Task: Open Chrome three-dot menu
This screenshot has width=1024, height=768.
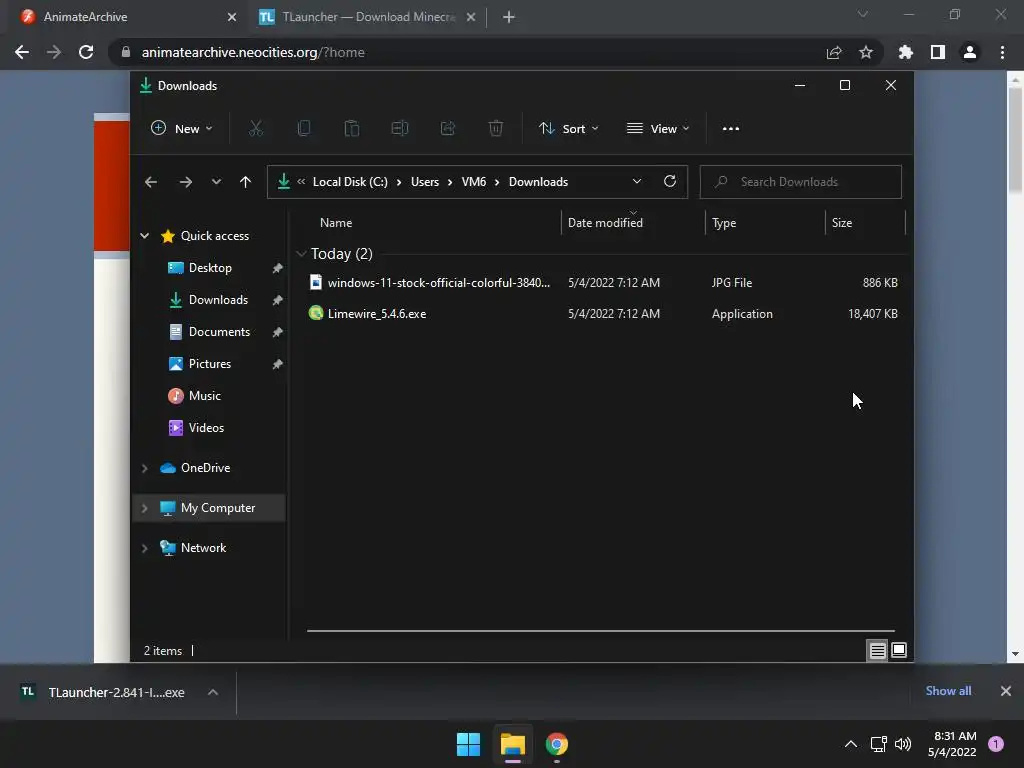Action: (x=1002, y=52)
